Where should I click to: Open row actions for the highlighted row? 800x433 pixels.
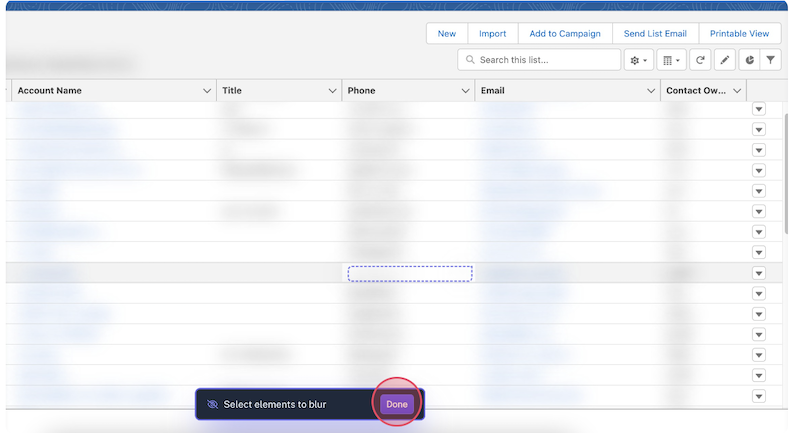[759, 273]
